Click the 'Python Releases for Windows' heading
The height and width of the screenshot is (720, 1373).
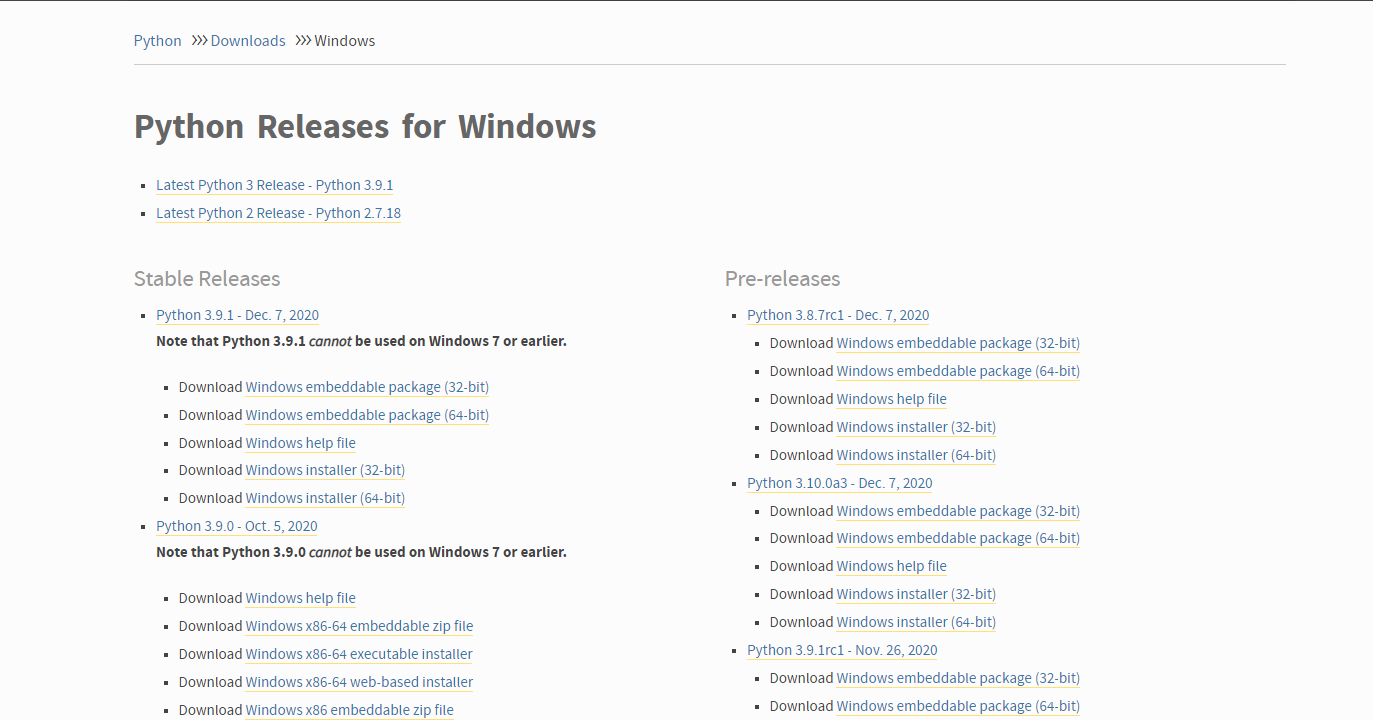click(365, 127)
